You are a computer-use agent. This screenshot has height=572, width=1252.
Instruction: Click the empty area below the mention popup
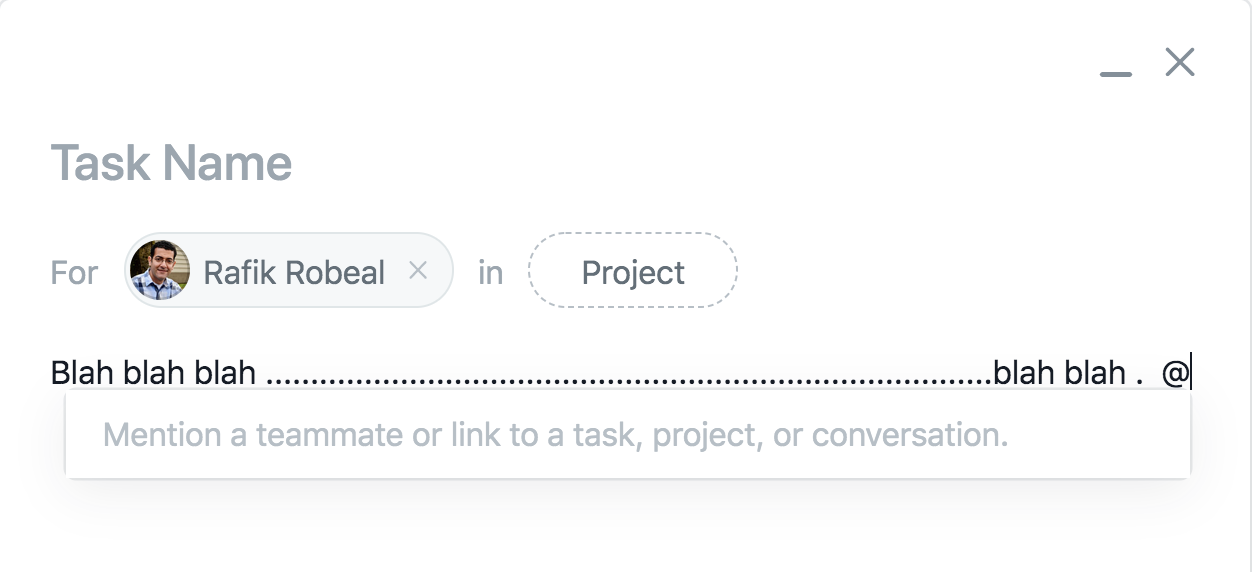point(627,525)
